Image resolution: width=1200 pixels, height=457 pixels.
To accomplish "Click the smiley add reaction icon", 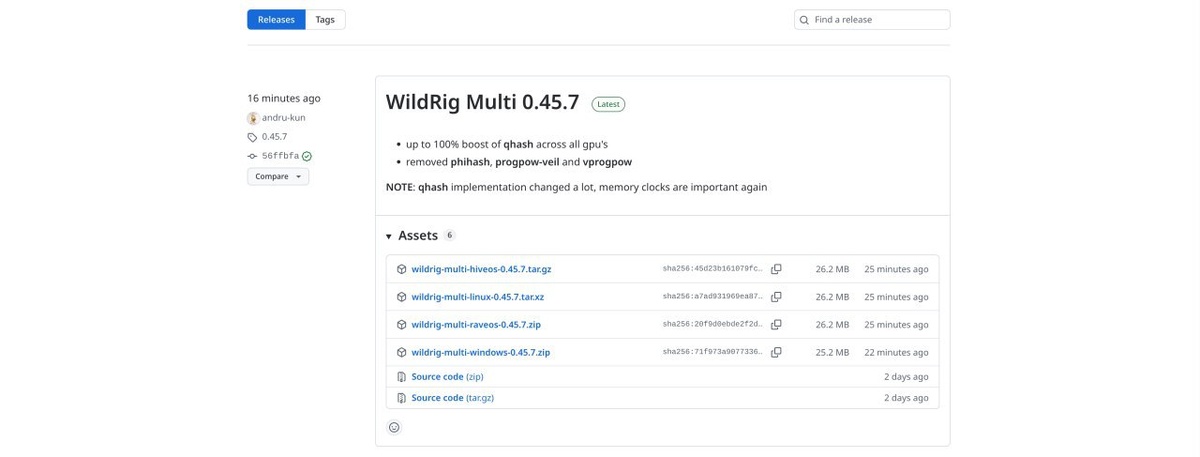I will point(394,427).
